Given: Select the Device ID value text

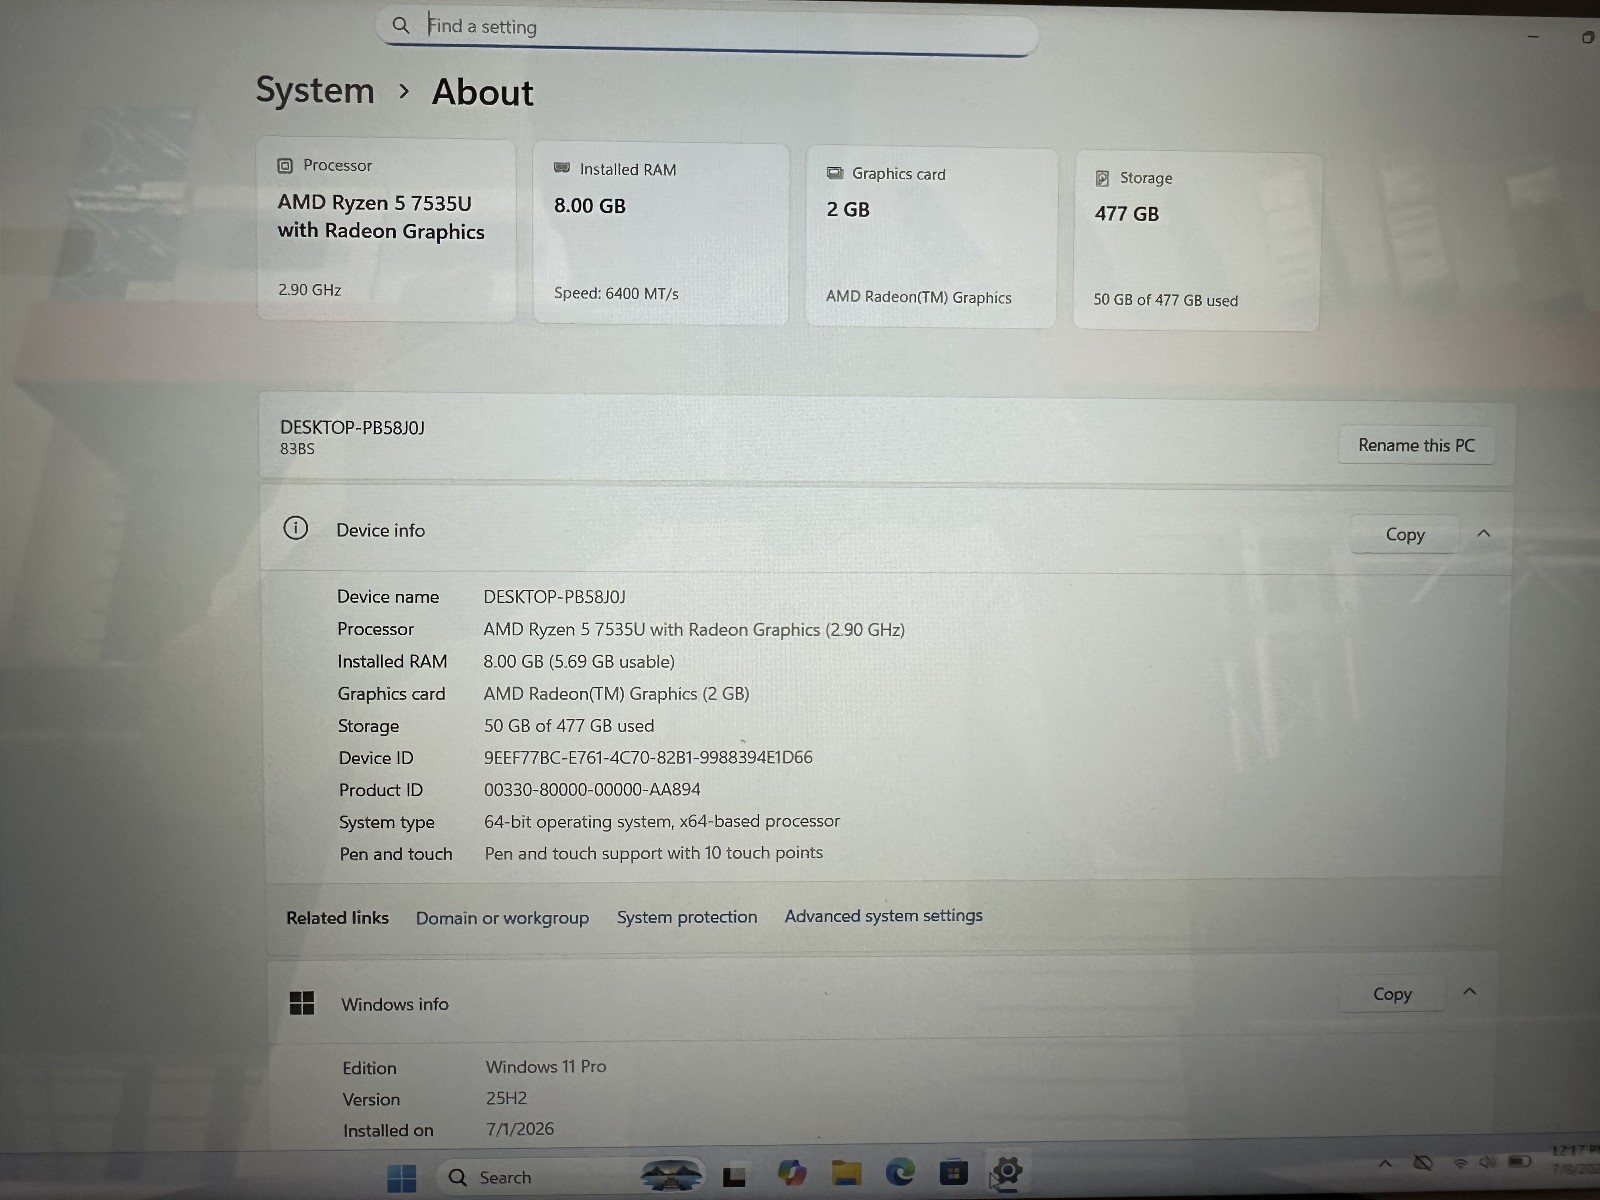Looking at the screenshot, I should (x=648, y=757).
